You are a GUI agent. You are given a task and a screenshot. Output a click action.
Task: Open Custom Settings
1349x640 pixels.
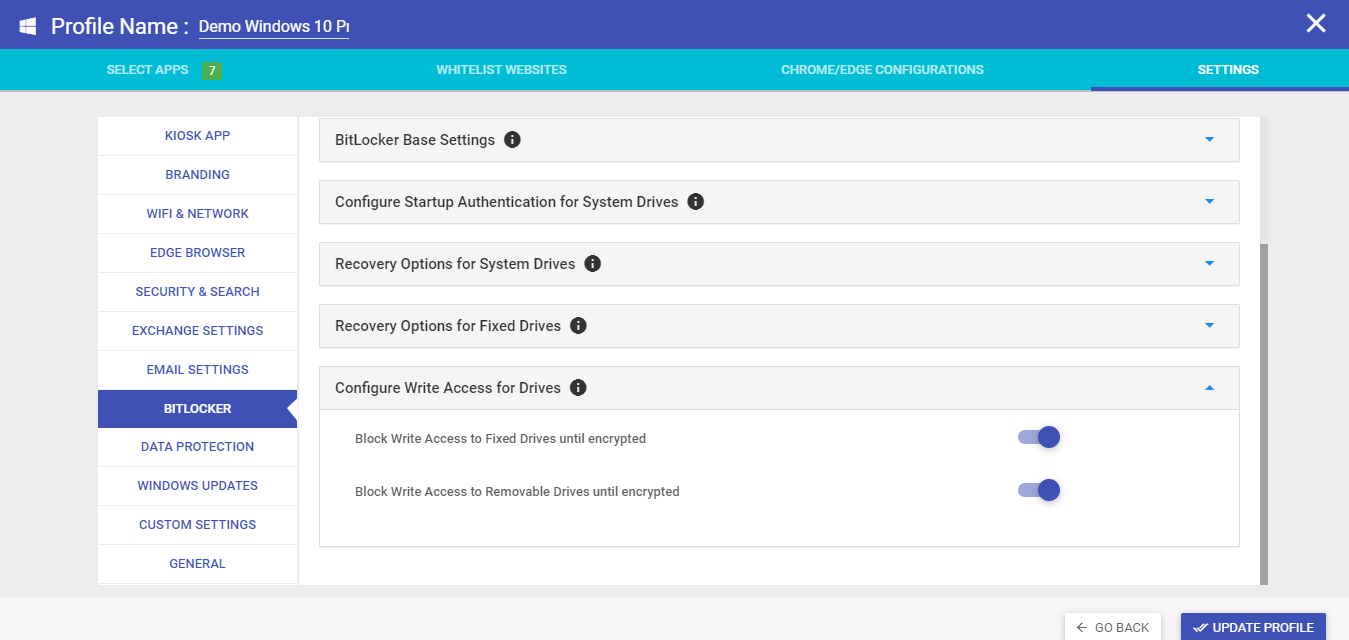click(198, 525)
